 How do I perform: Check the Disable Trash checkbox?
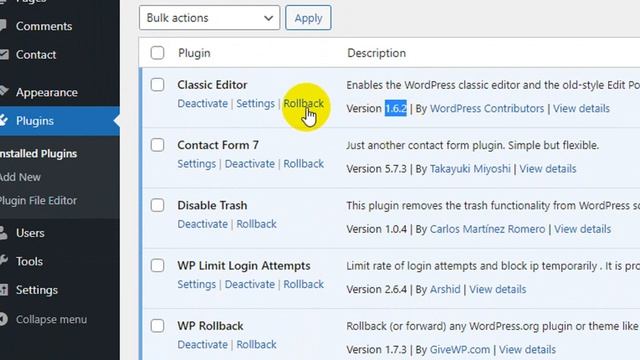pos(157,205)
